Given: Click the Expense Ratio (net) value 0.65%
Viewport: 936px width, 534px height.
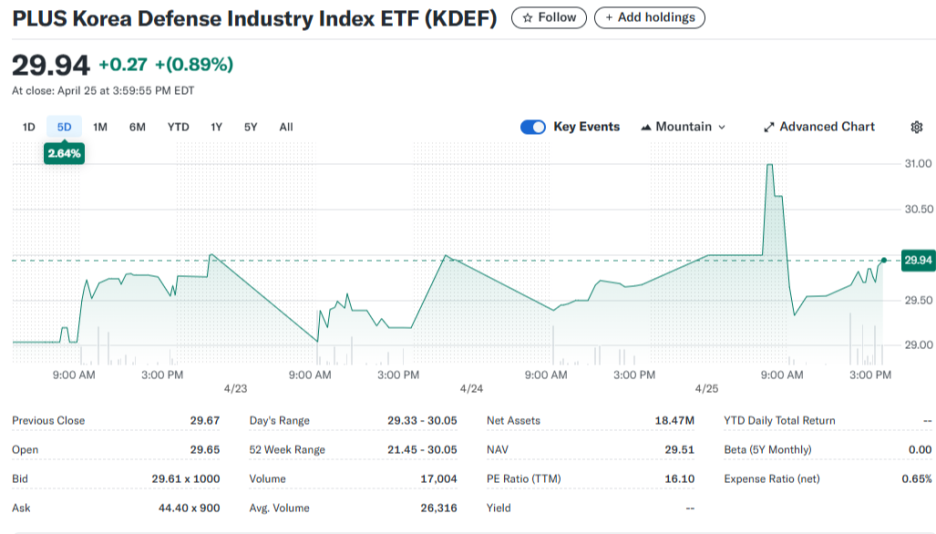Looking at the screenshot, I should pyautogui.click(x=916, y=479).
